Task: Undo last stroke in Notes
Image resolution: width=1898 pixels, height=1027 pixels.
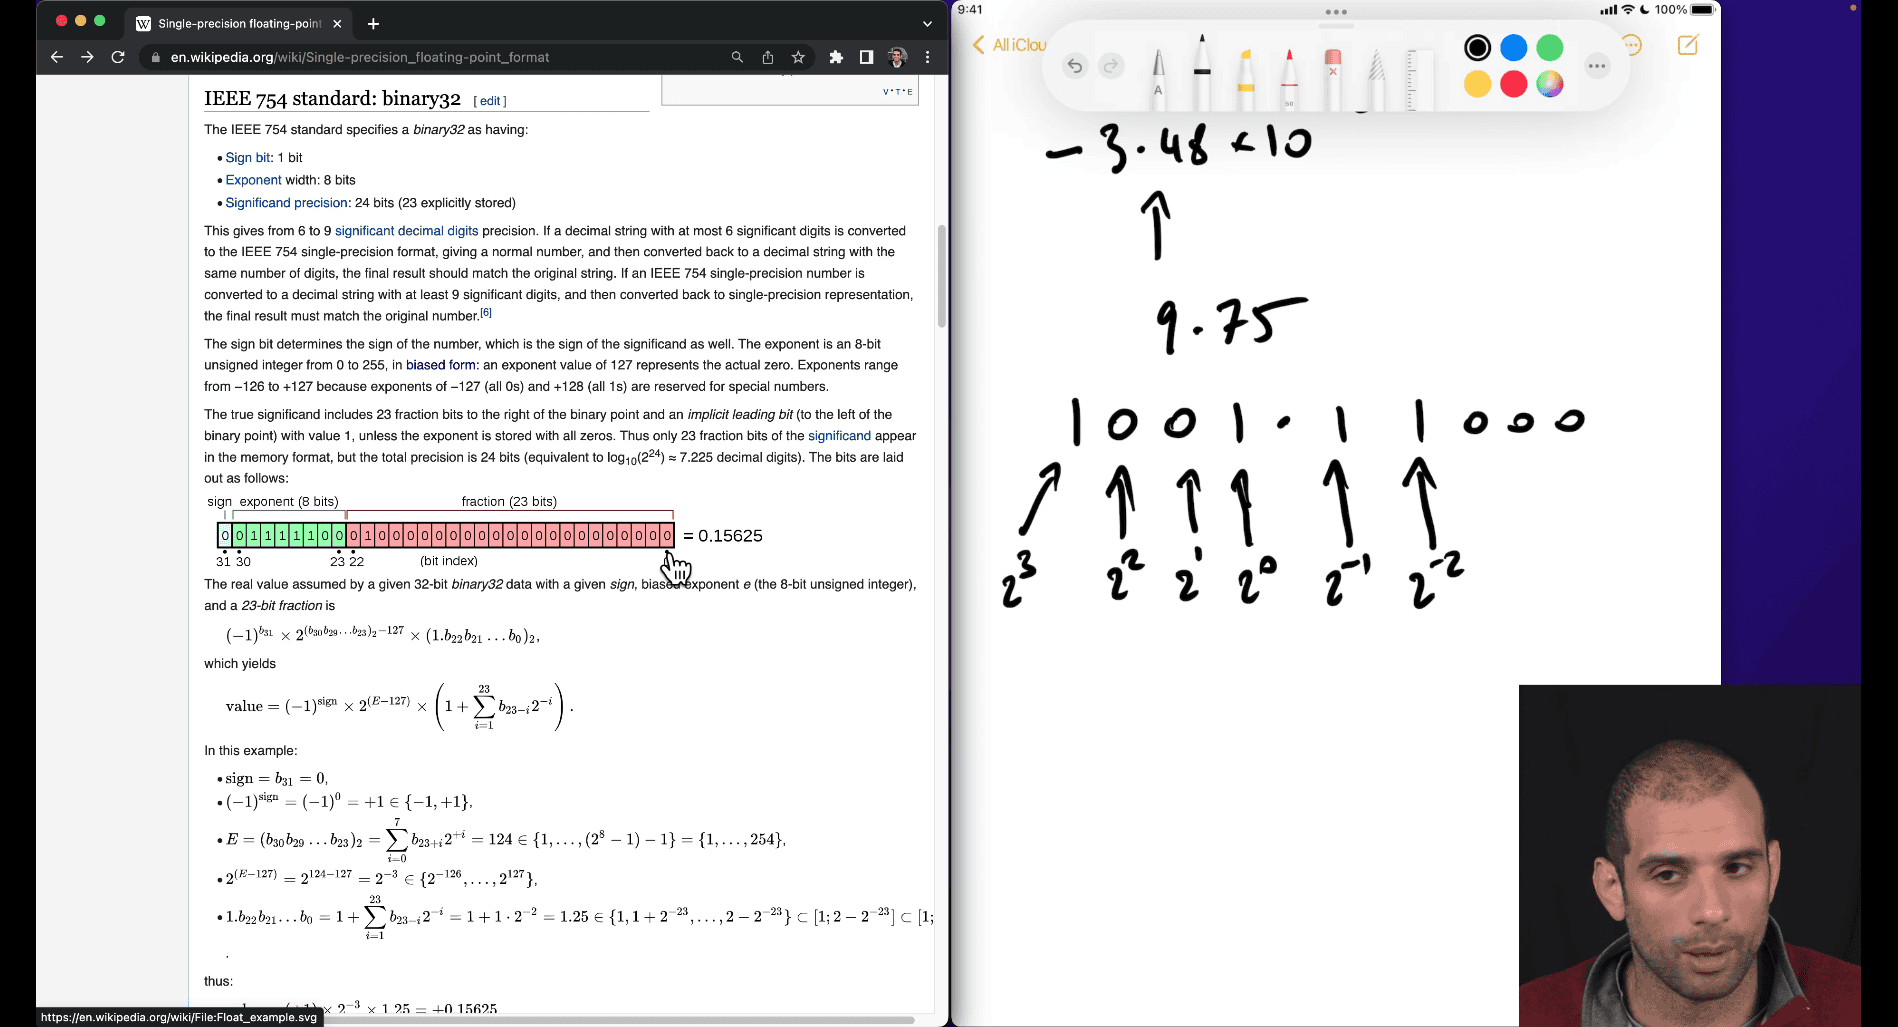Action: [x=1074, y=66]
